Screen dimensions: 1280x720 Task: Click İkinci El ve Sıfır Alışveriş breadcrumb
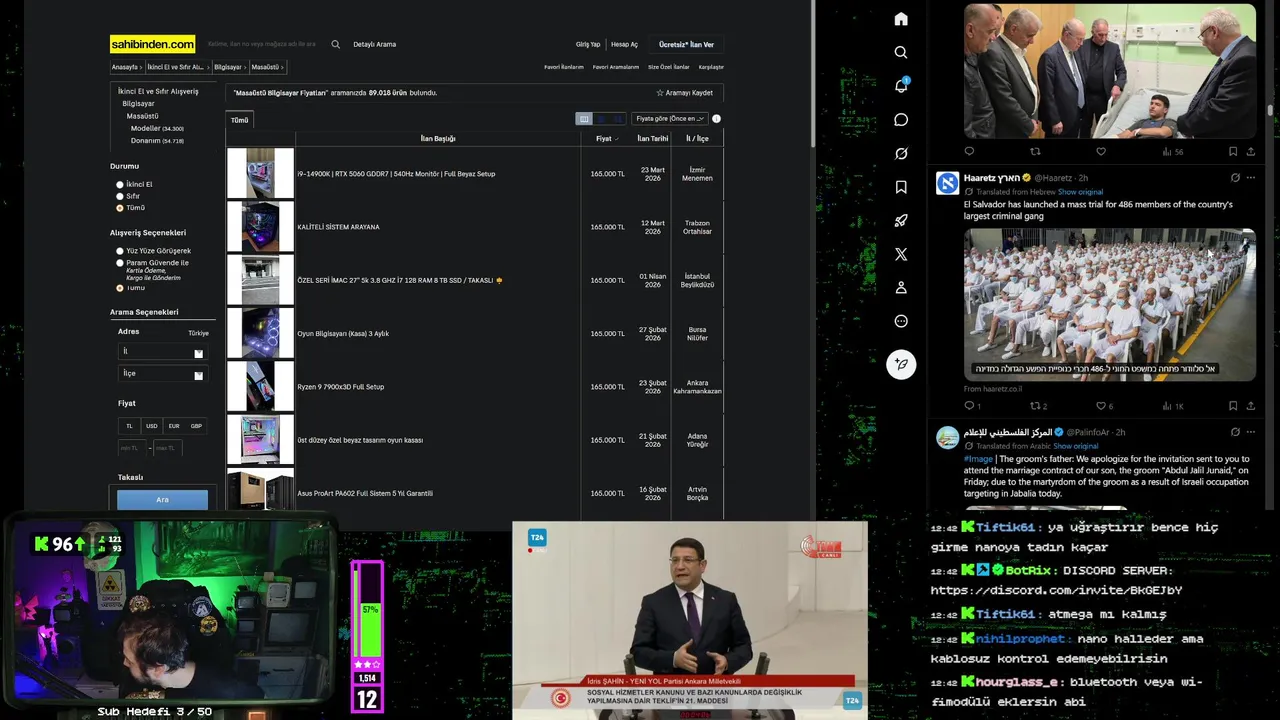(175, 67)
